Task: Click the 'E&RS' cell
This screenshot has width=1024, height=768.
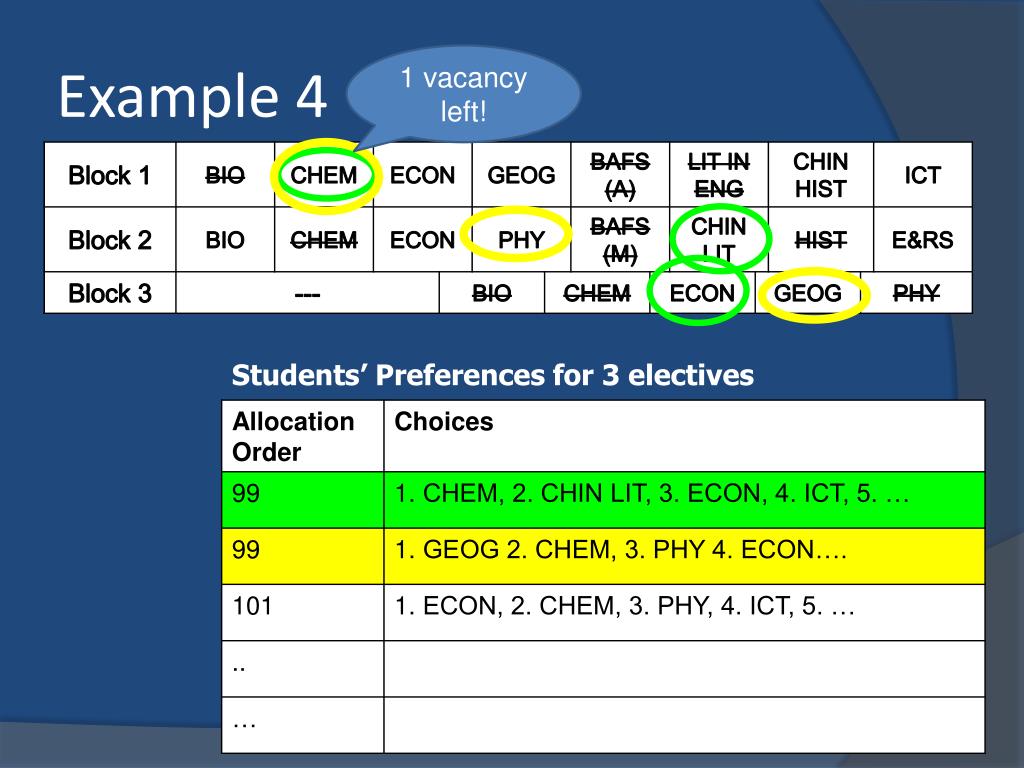Action: [x=922, y=240]
